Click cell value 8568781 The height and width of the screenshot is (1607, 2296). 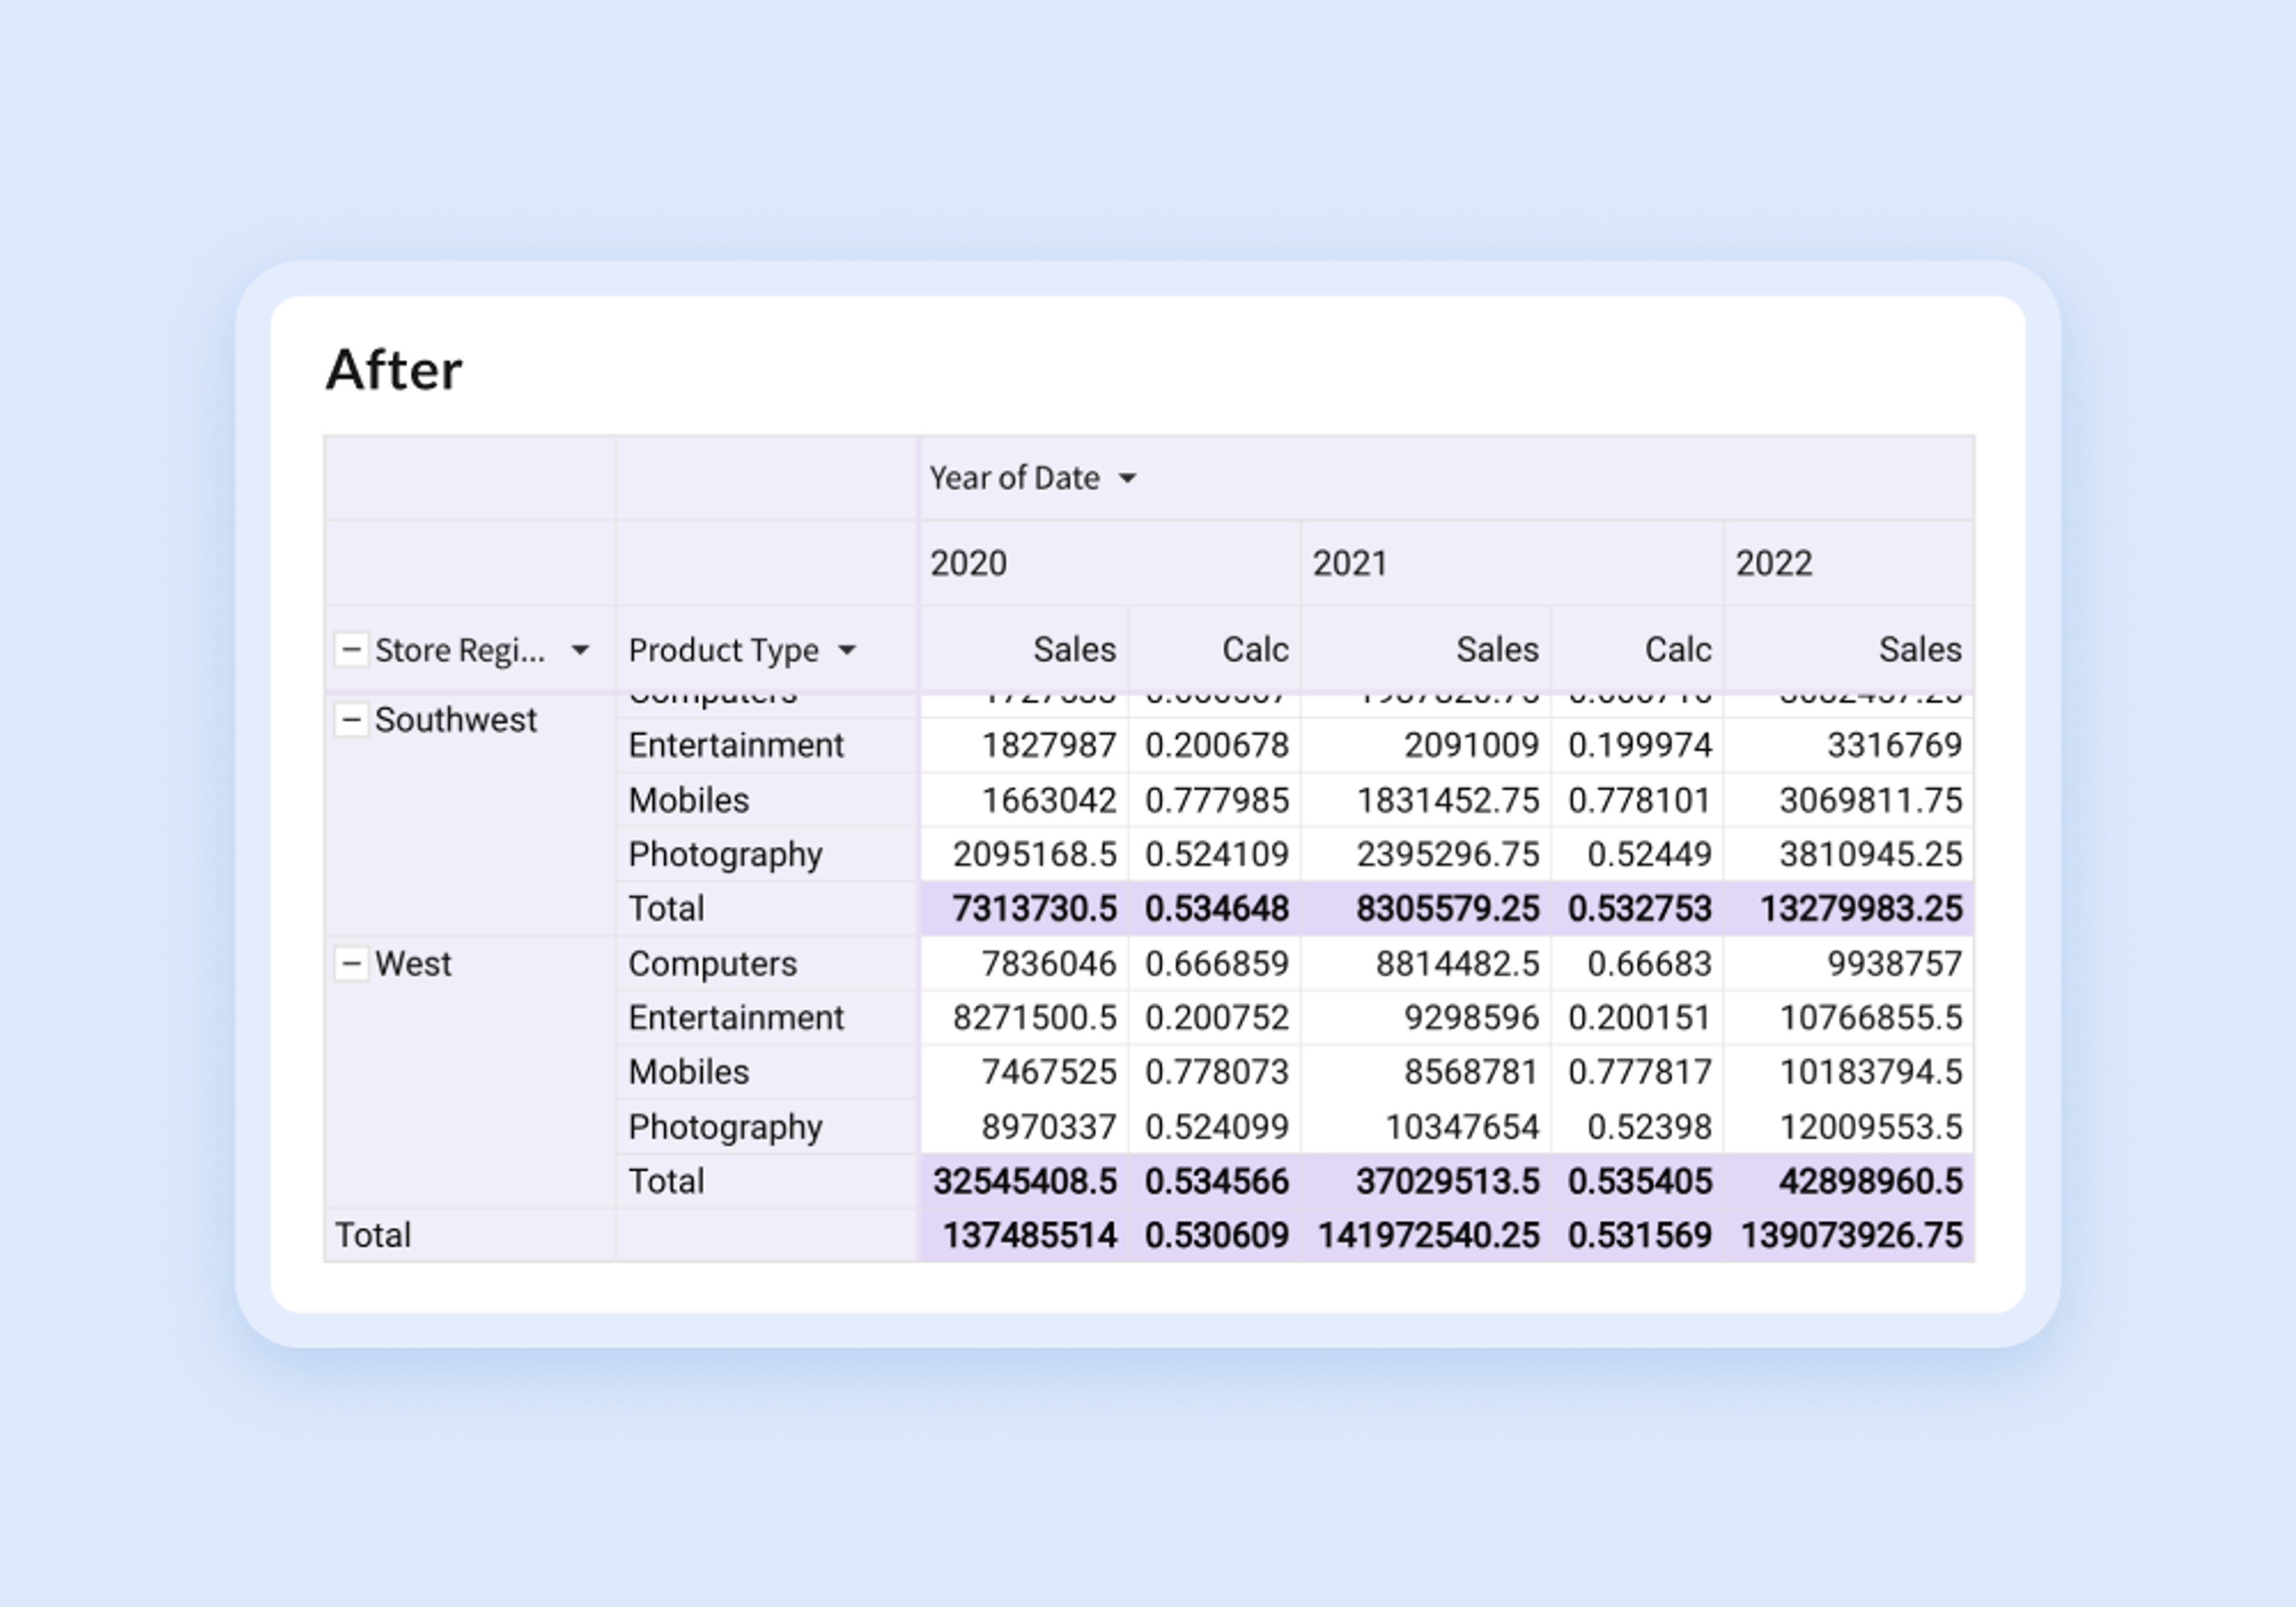point(1471,1072)
